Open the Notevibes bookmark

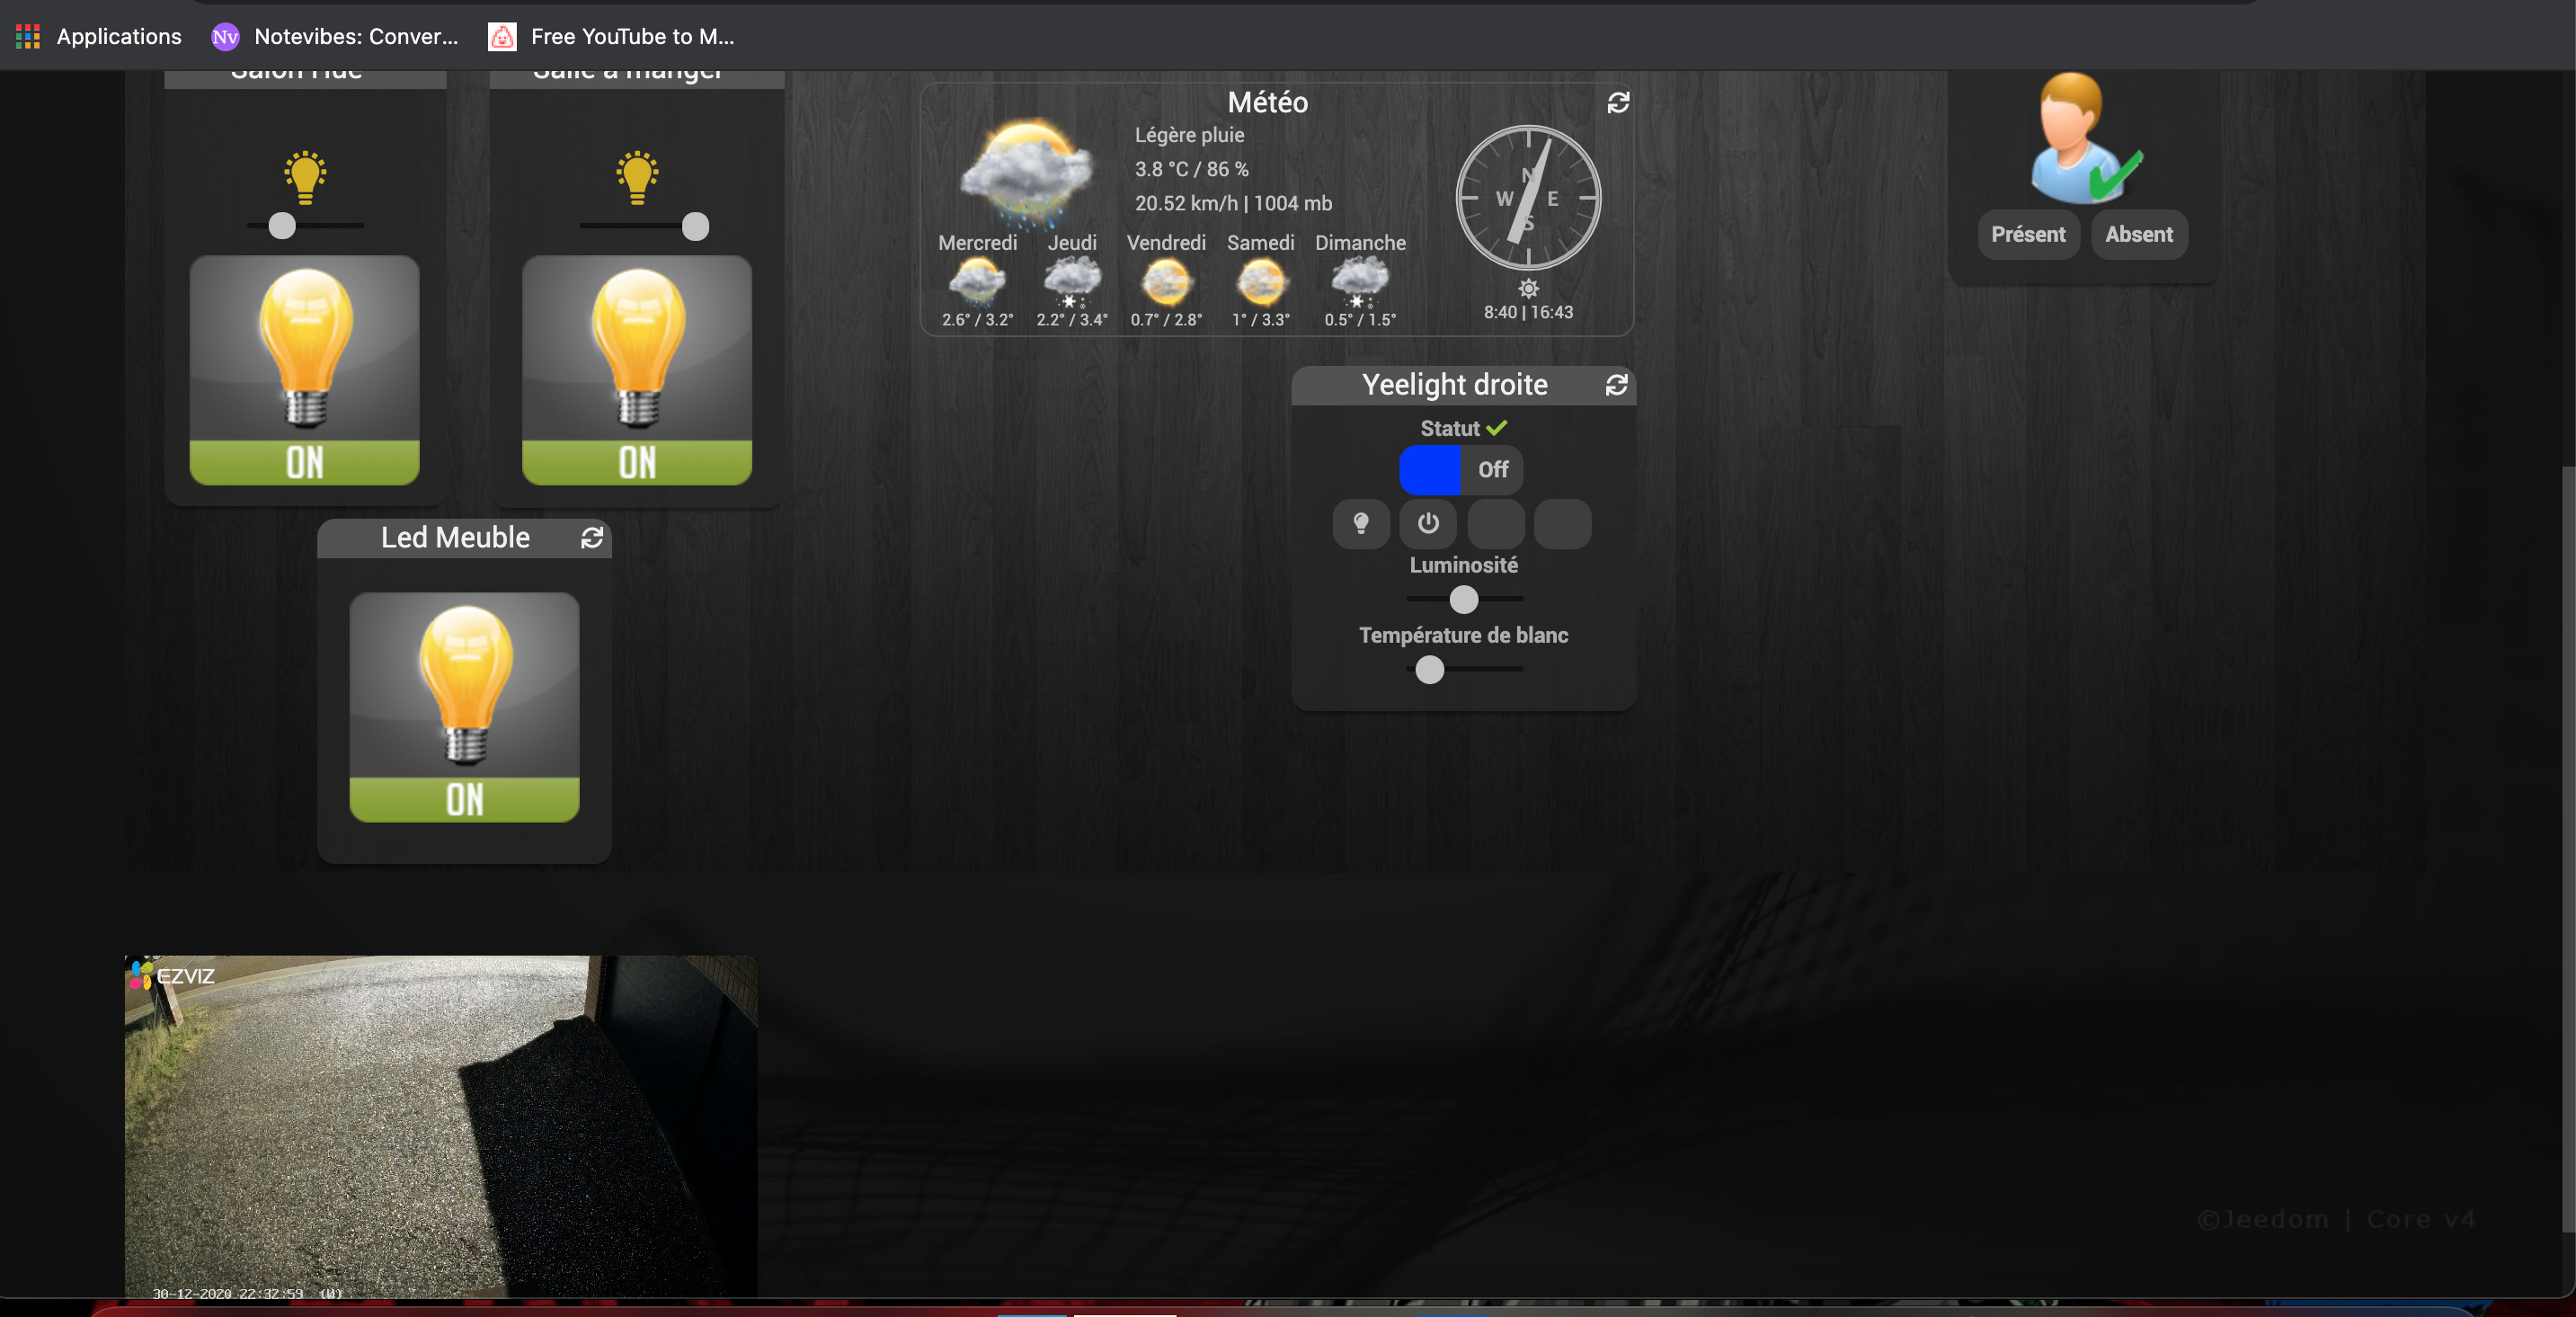coord(335,36)
